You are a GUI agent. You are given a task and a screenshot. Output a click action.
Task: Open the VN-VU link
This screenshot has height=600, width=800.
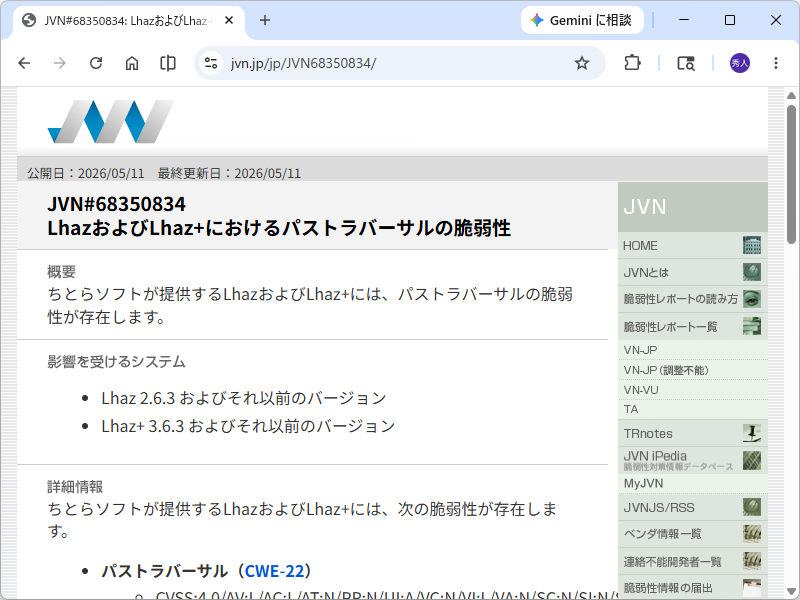(x=692, y=390)
